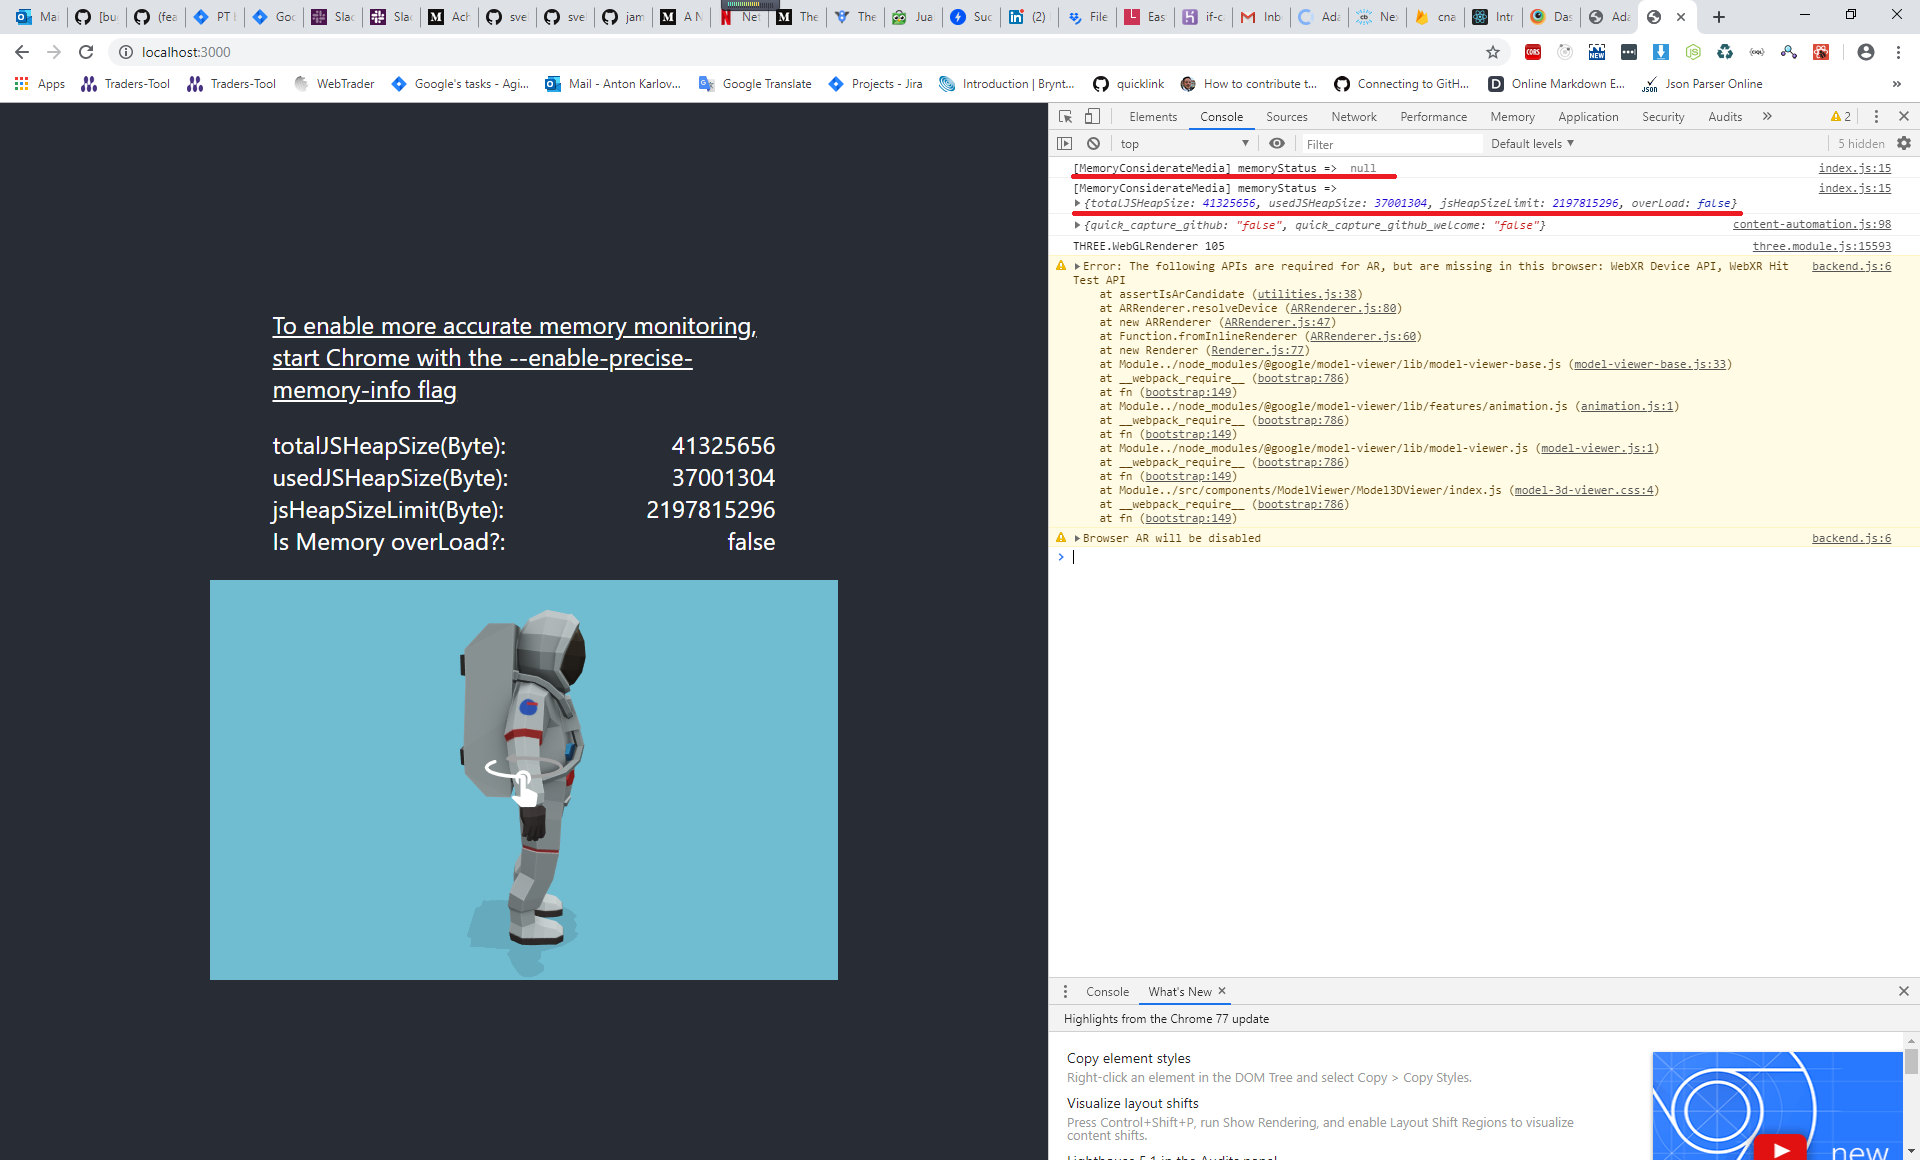Show the console sidebar
Viewport: 1920px width, 1160px height.
click(1065, 143)
